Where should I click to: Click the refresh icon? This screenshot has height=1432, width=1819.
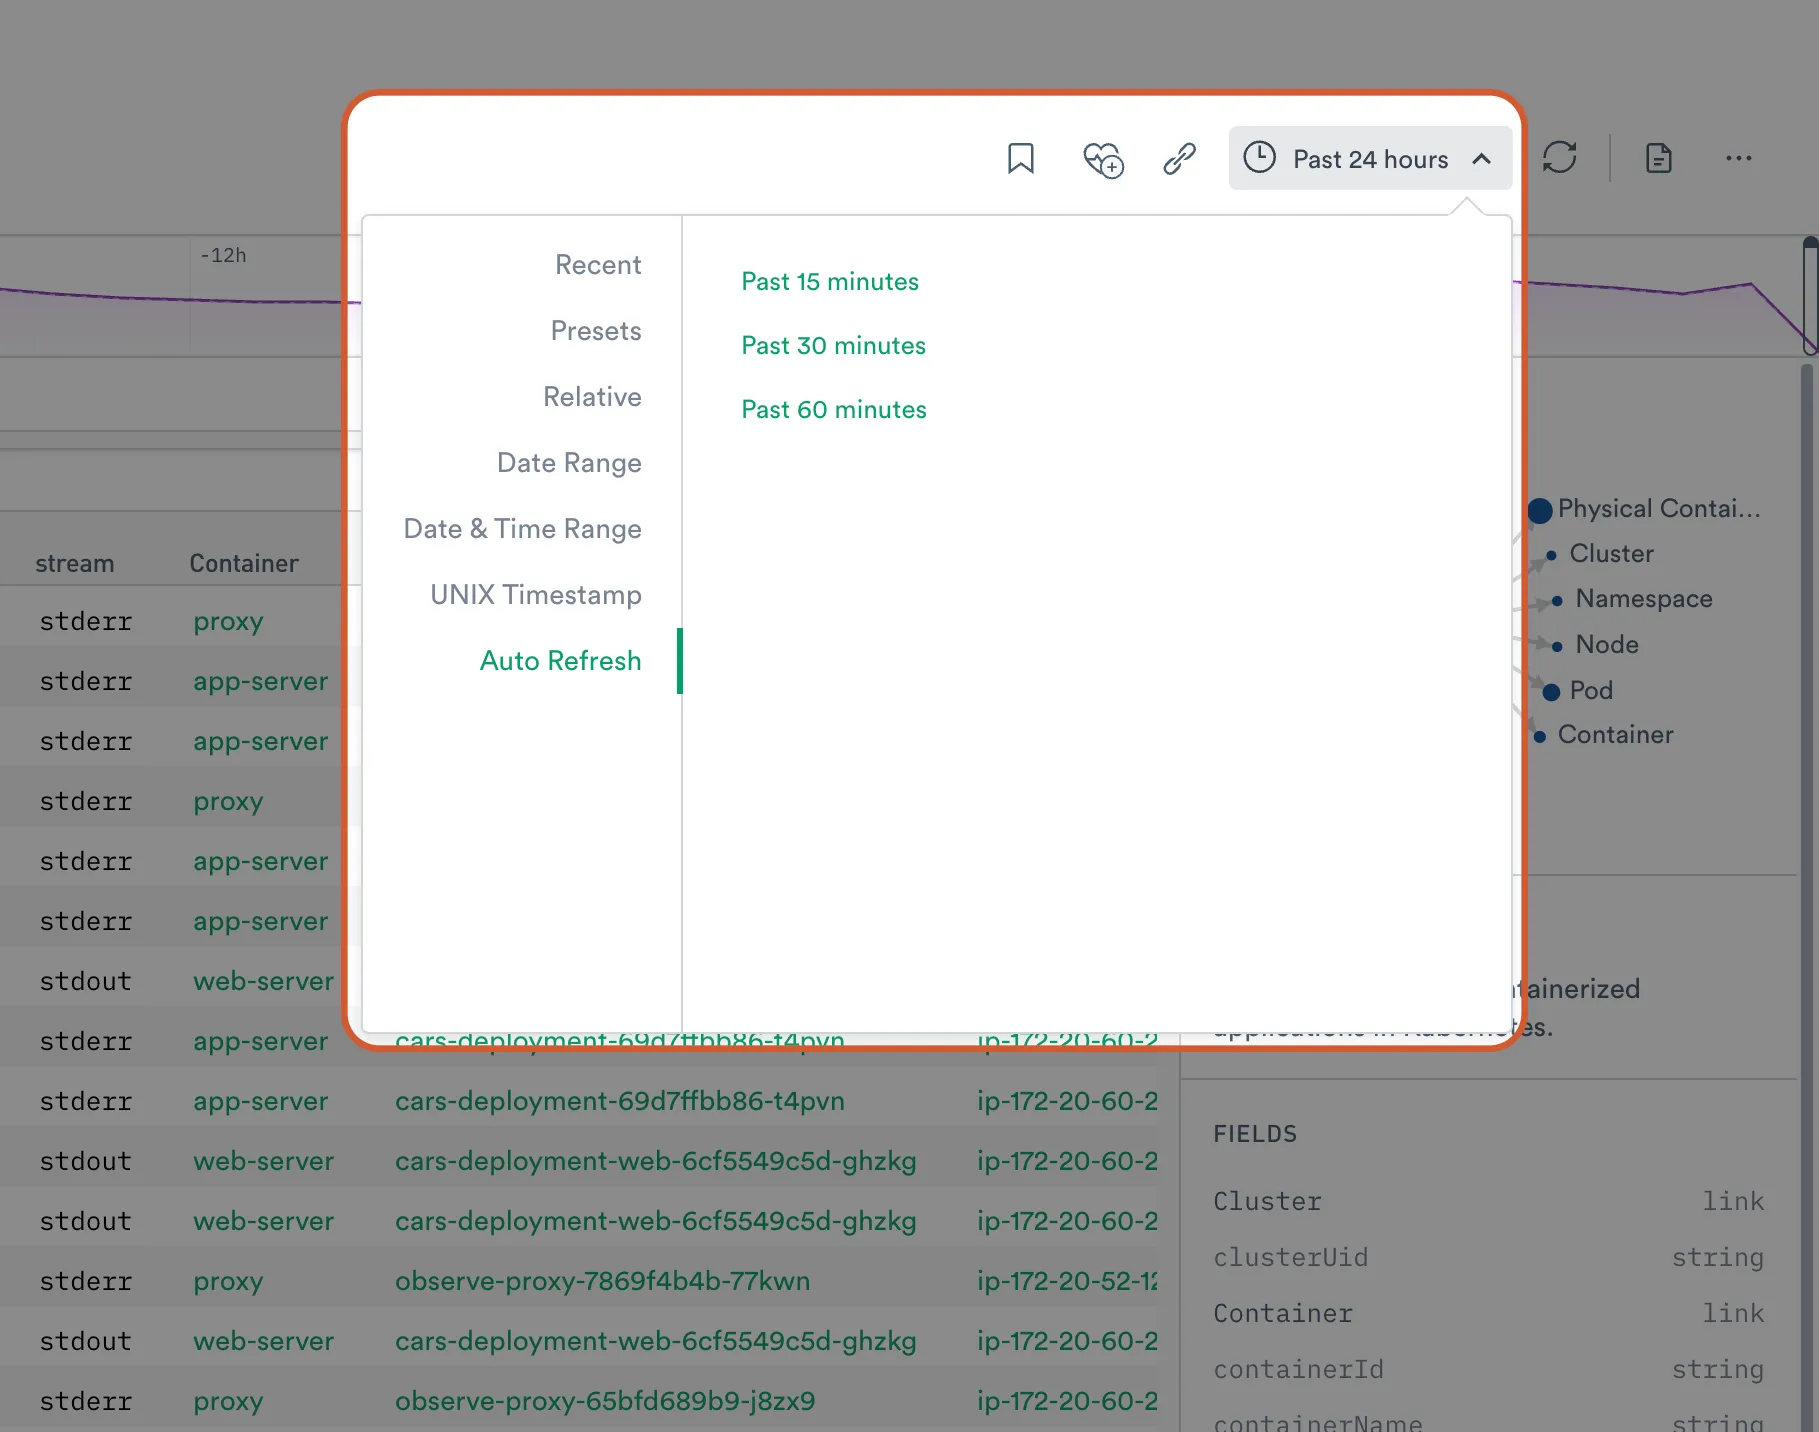[1559, 158]
